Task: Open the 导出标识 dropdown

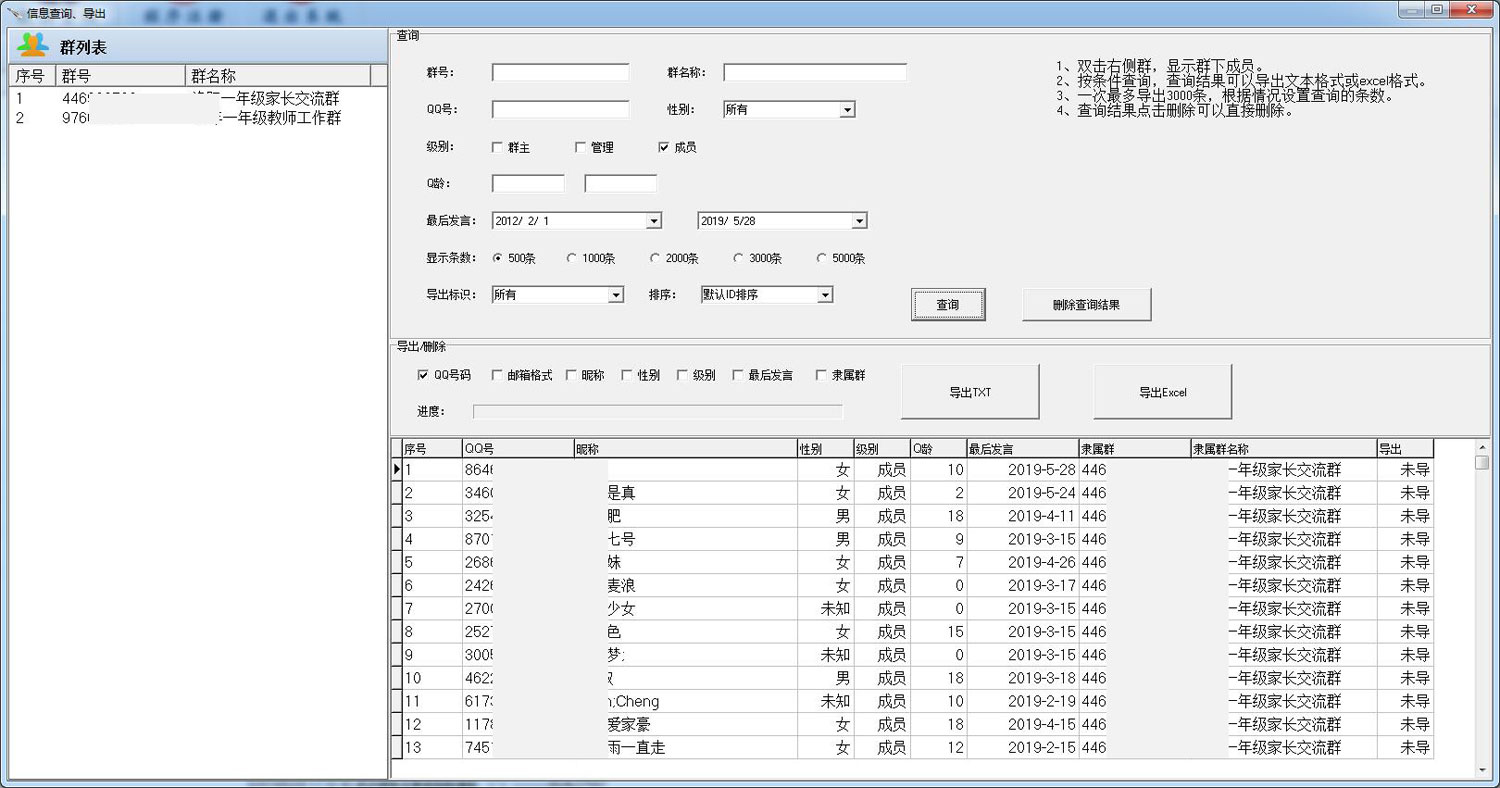Action: (x=618, y=294)
